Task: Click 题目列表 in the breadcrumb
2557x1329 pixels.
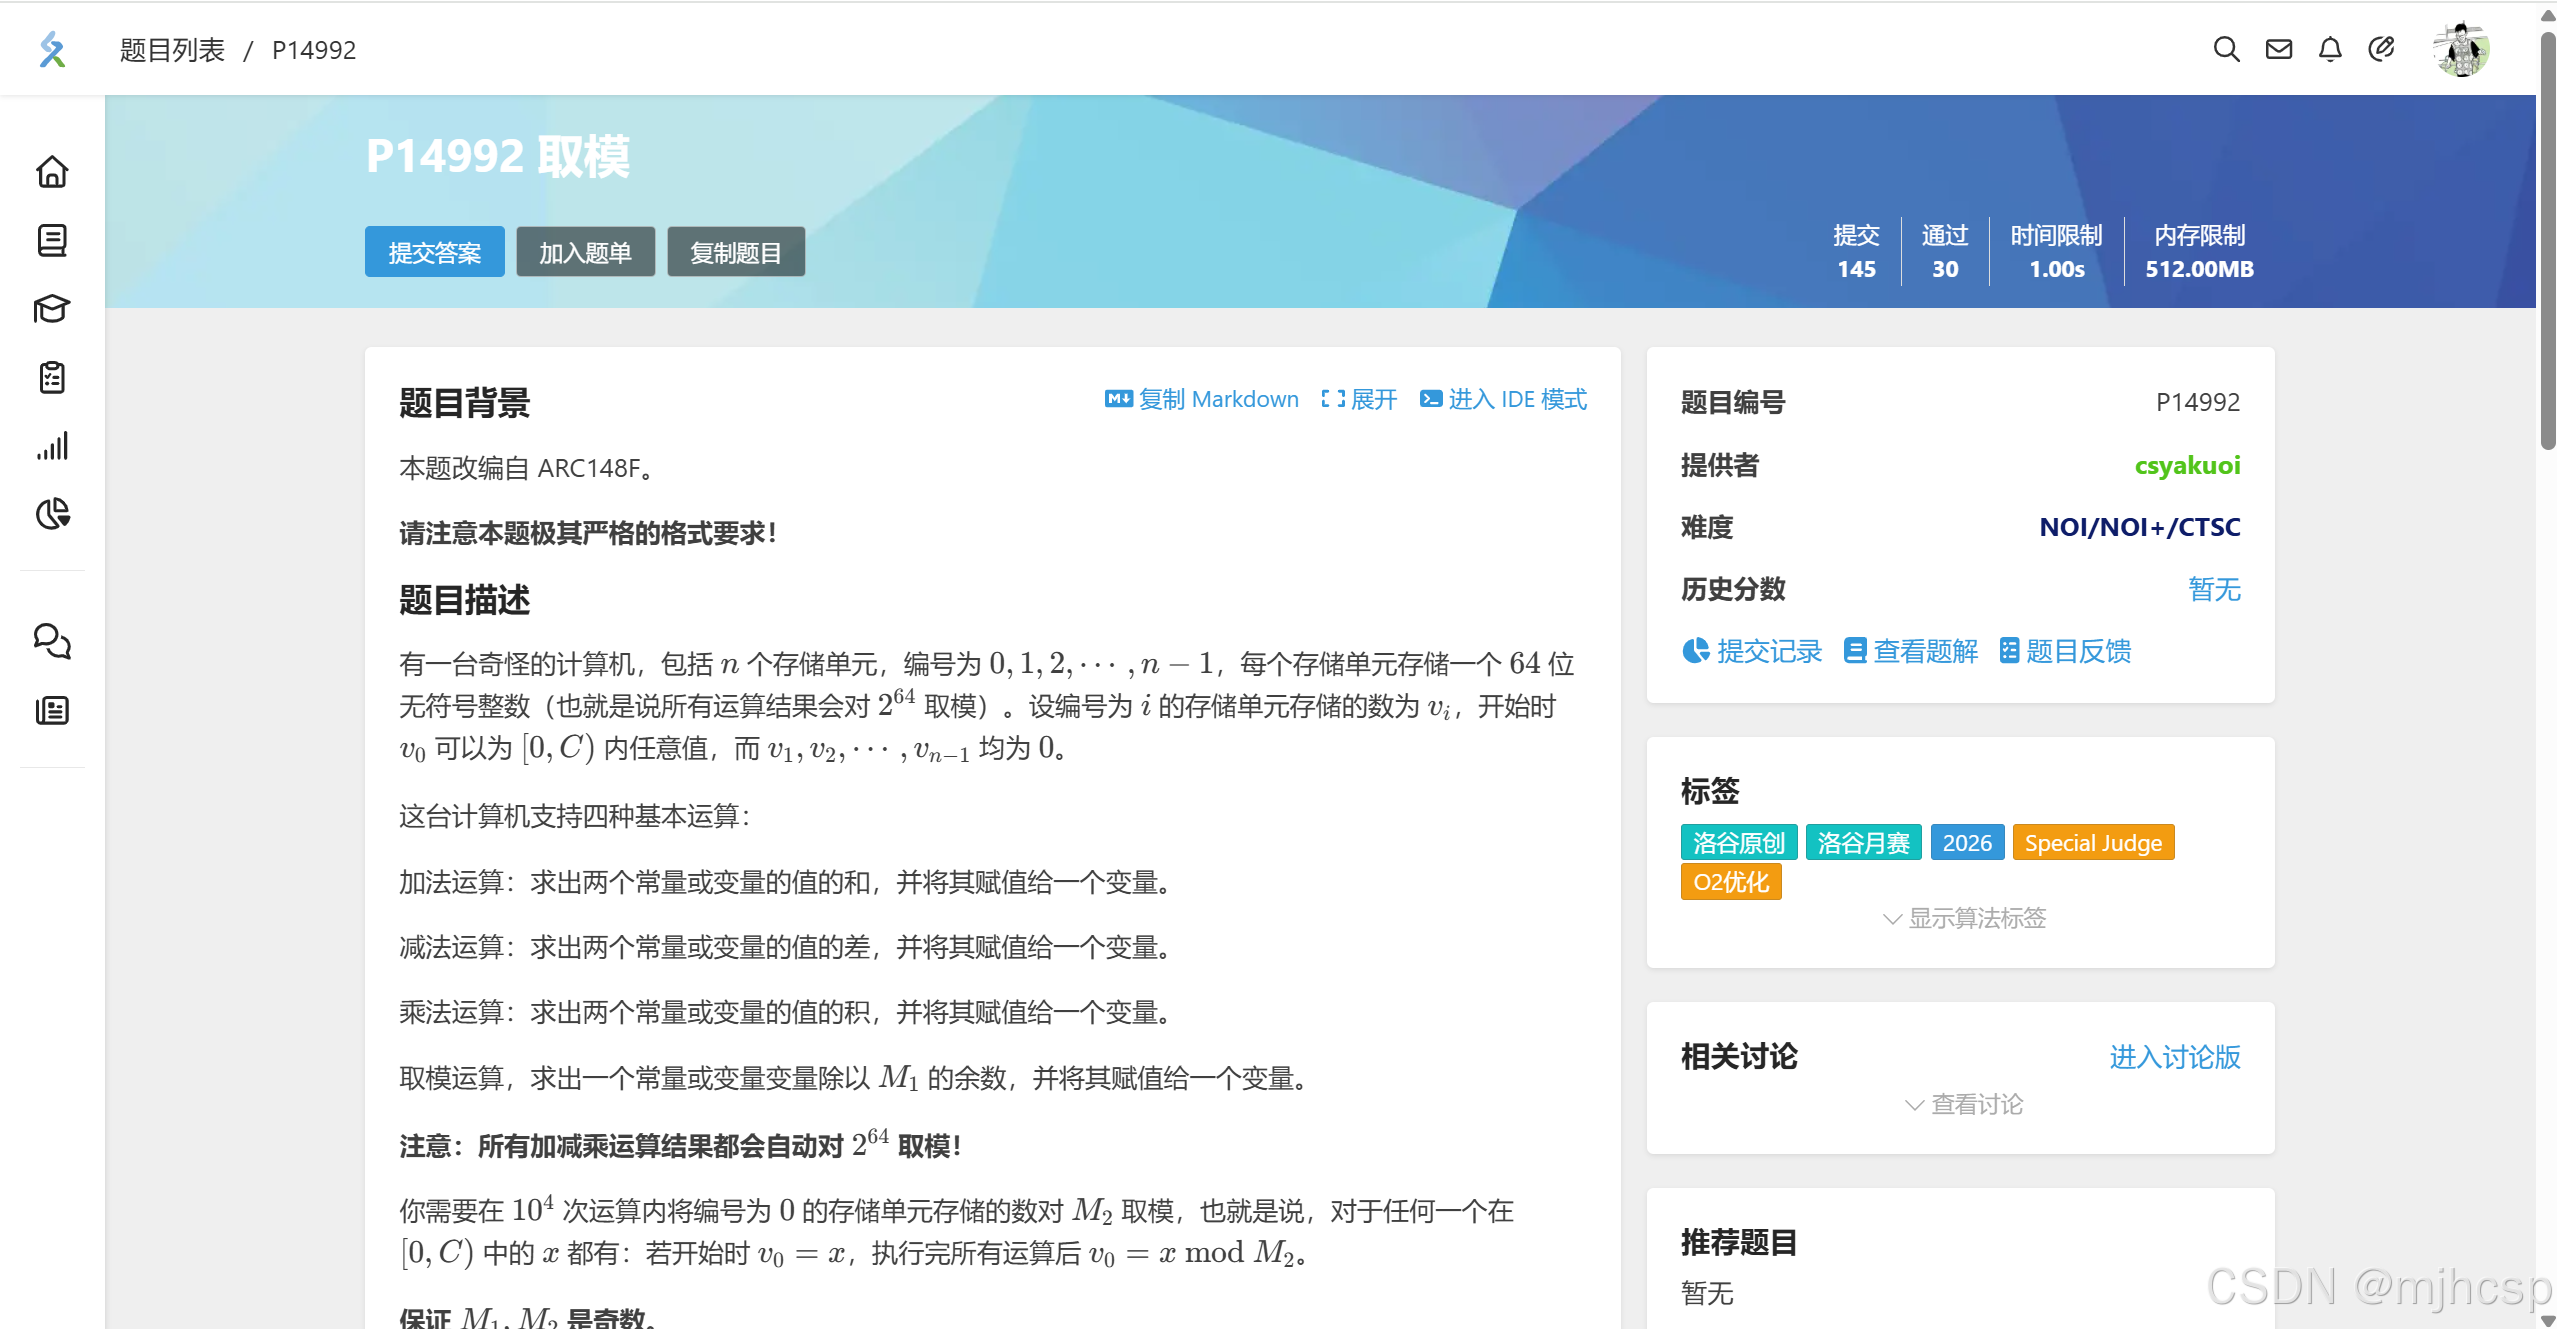Action: click(x=172, y=50)
